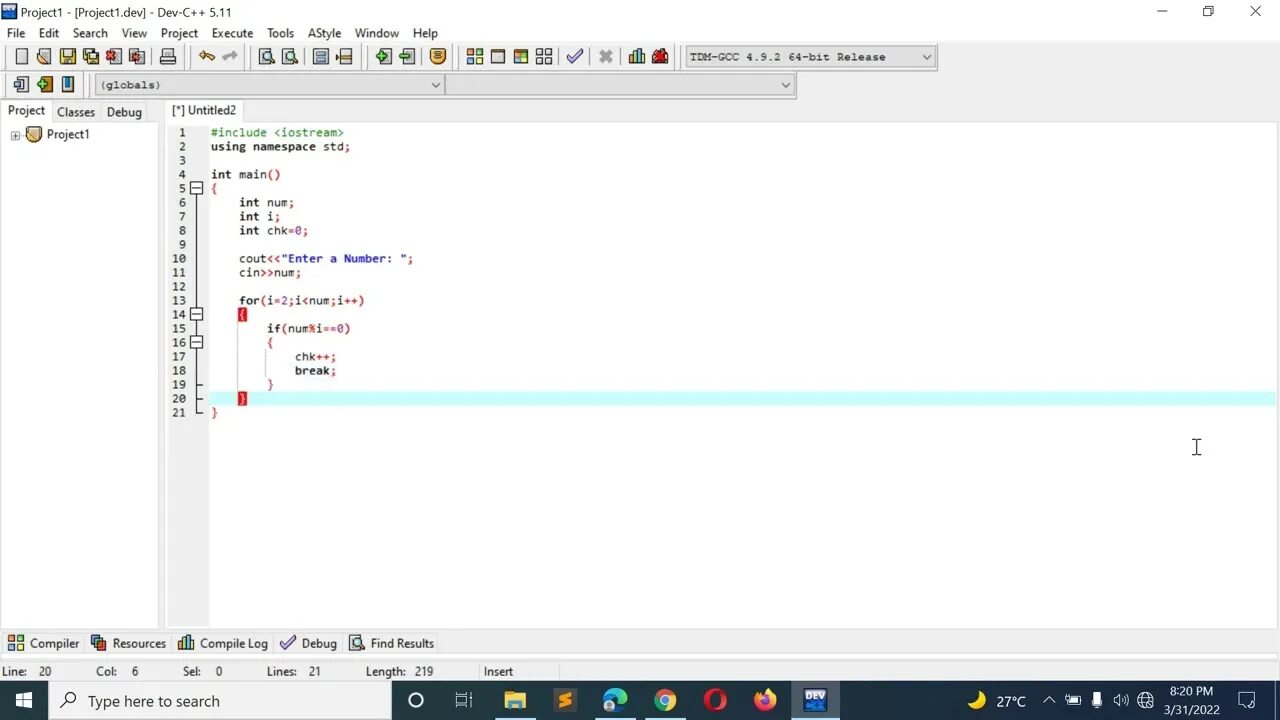Click the Save All files toolbar icon
1280x720 pixels.
tap(90, 56)
